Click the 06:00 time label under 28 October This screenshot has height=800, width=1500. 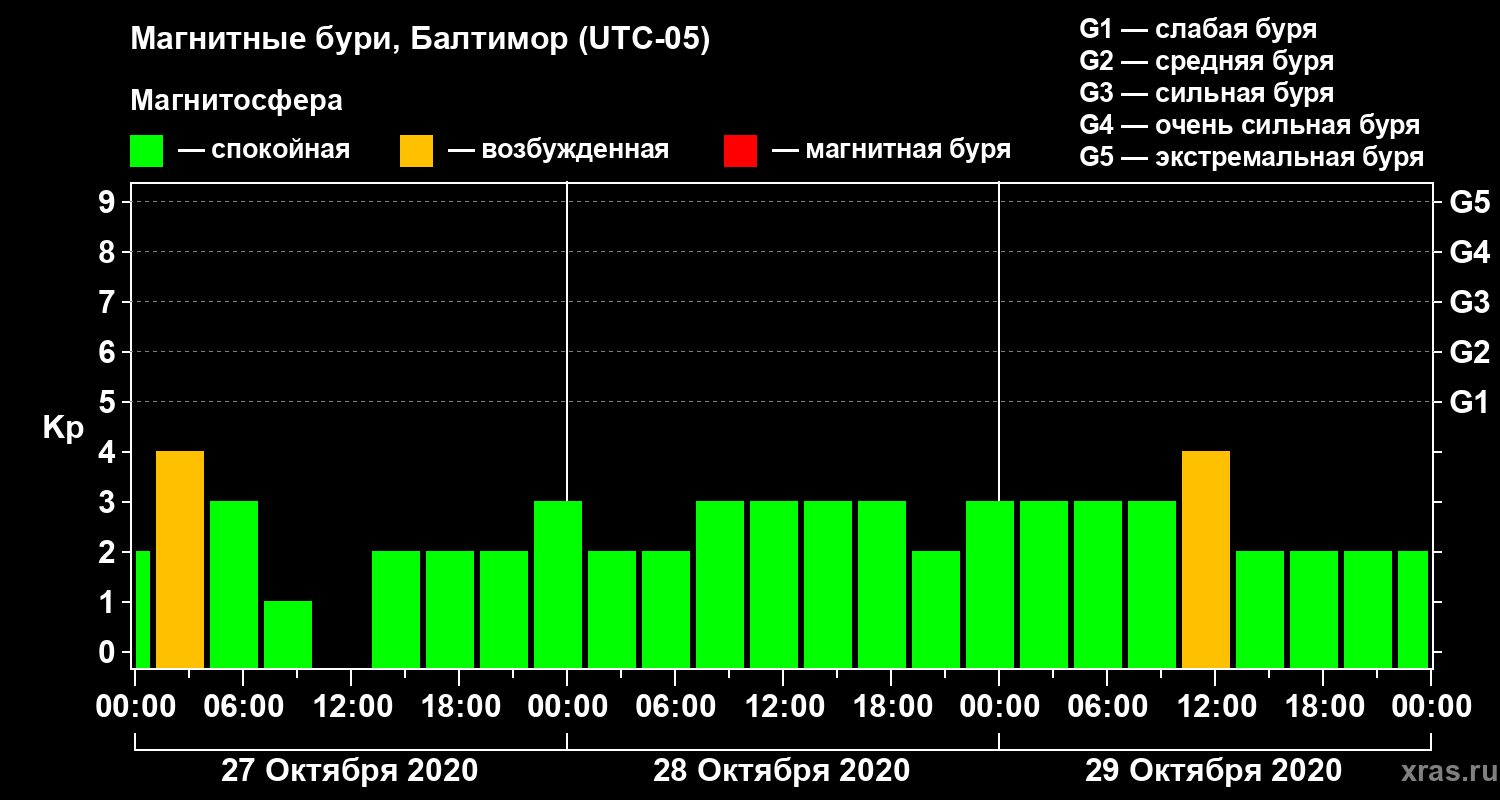674,707
